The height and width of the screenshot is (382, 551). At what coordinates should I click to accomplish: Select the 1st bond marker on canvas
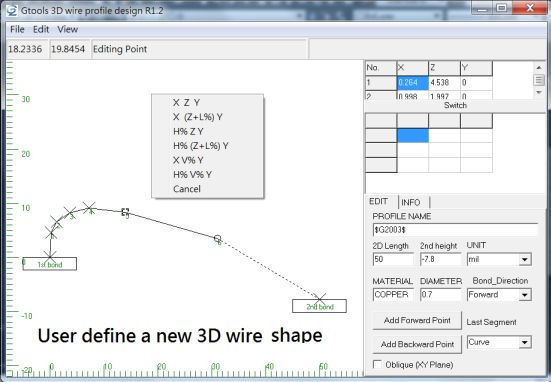pos(50,264)
